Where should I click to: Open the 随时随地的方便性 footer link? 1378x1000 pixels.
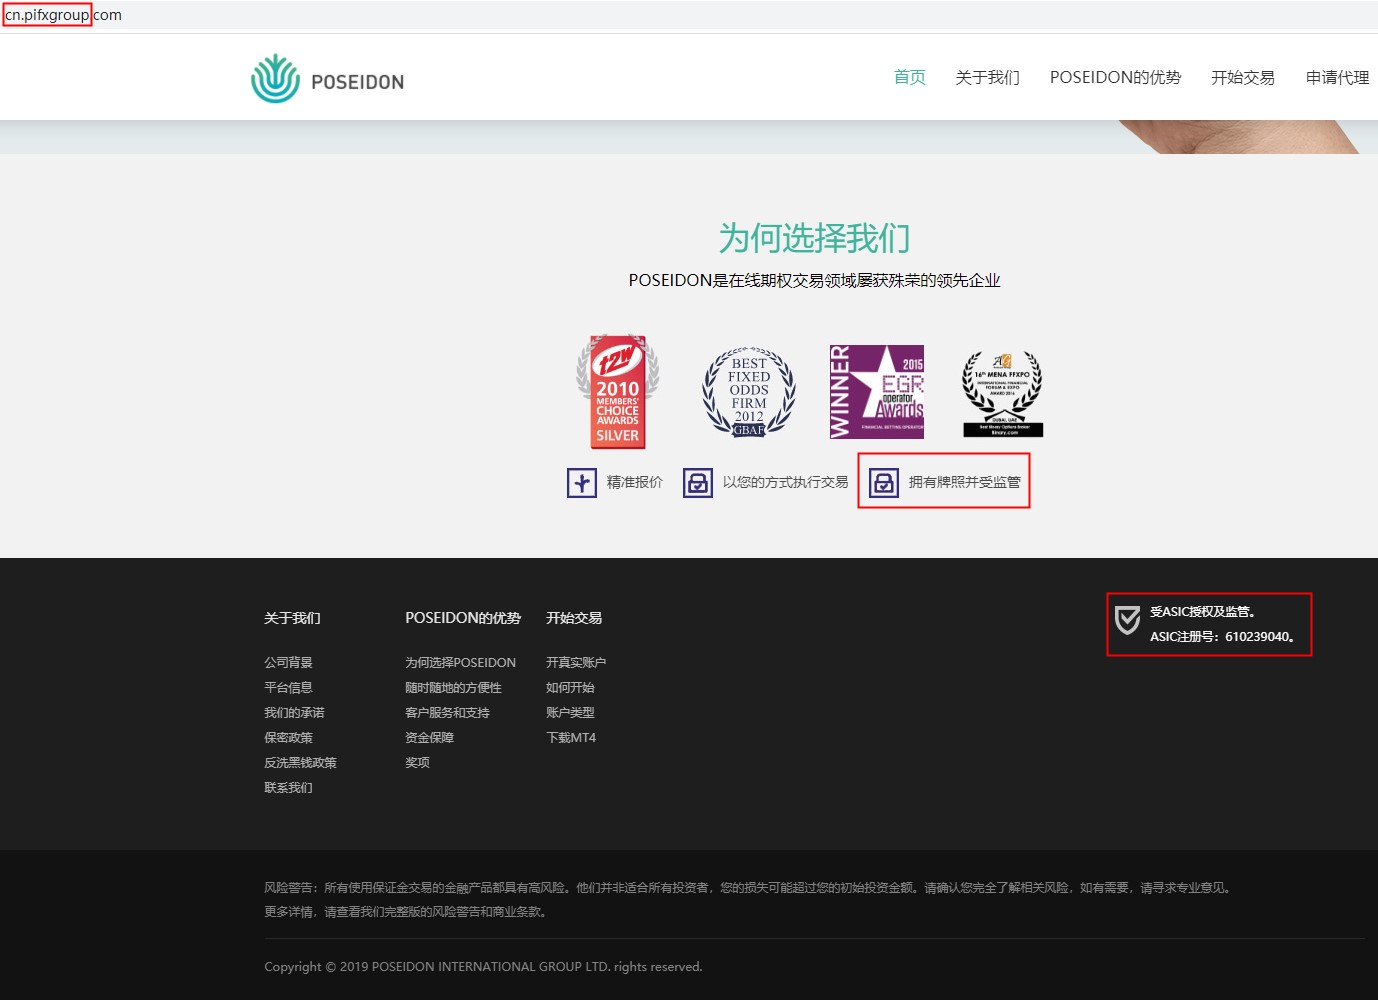(454, 687)
